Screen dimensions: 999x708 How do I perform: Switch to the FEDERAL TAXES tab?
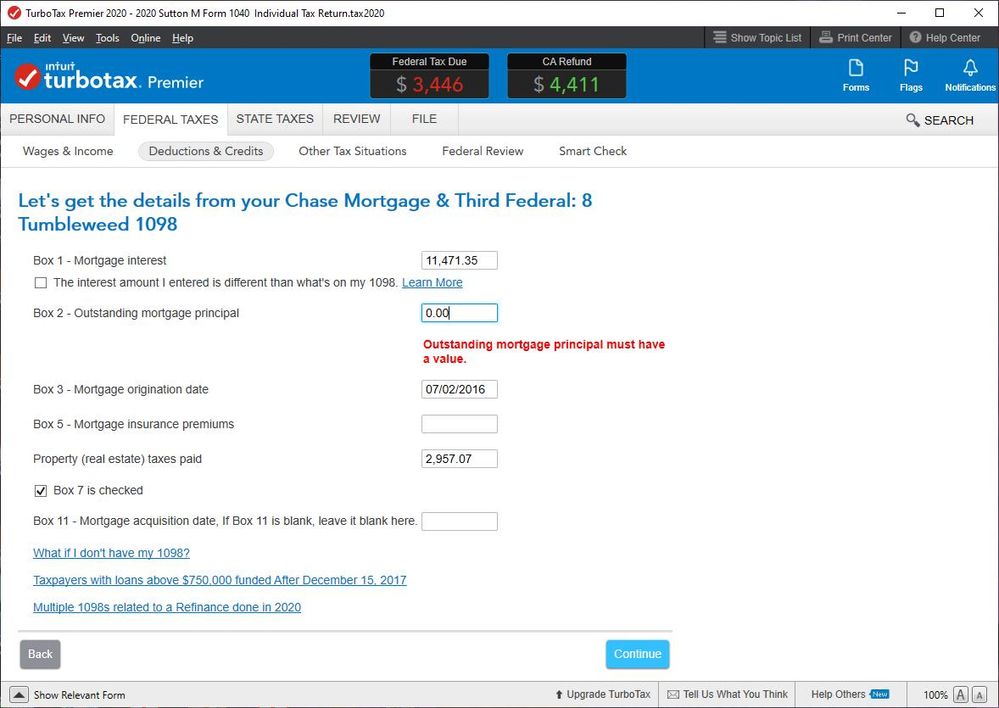170,120
